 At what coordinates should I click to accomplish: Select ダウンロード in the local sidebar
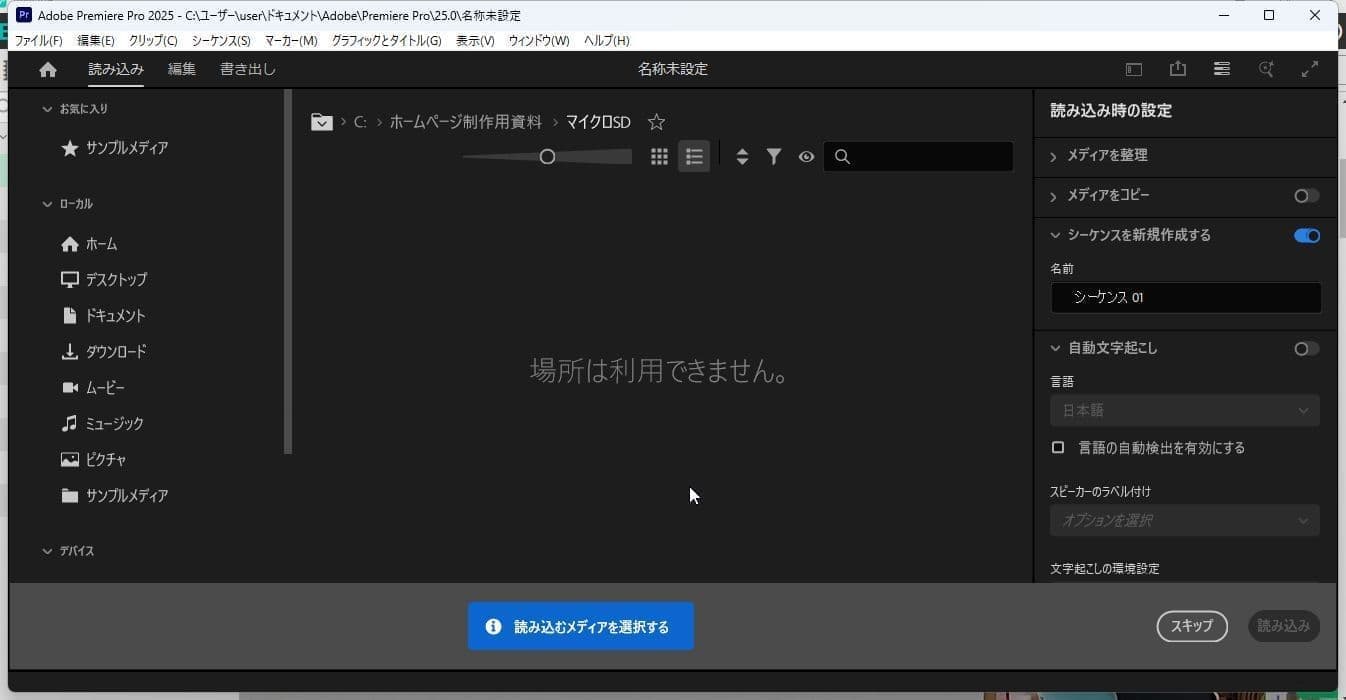pyautogui.click(x=115, y=352)
